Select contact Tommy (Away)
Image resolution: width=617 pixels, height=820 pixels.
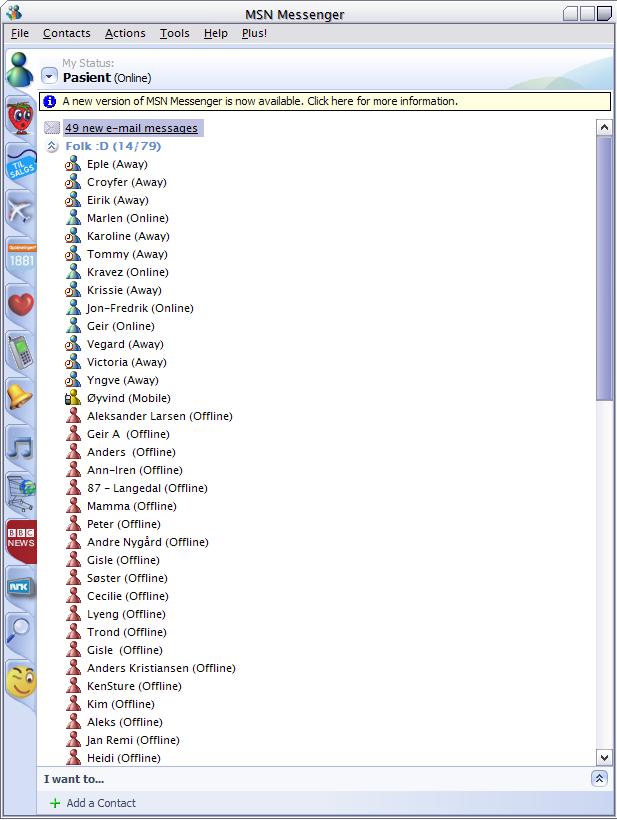tap(127, 254)
